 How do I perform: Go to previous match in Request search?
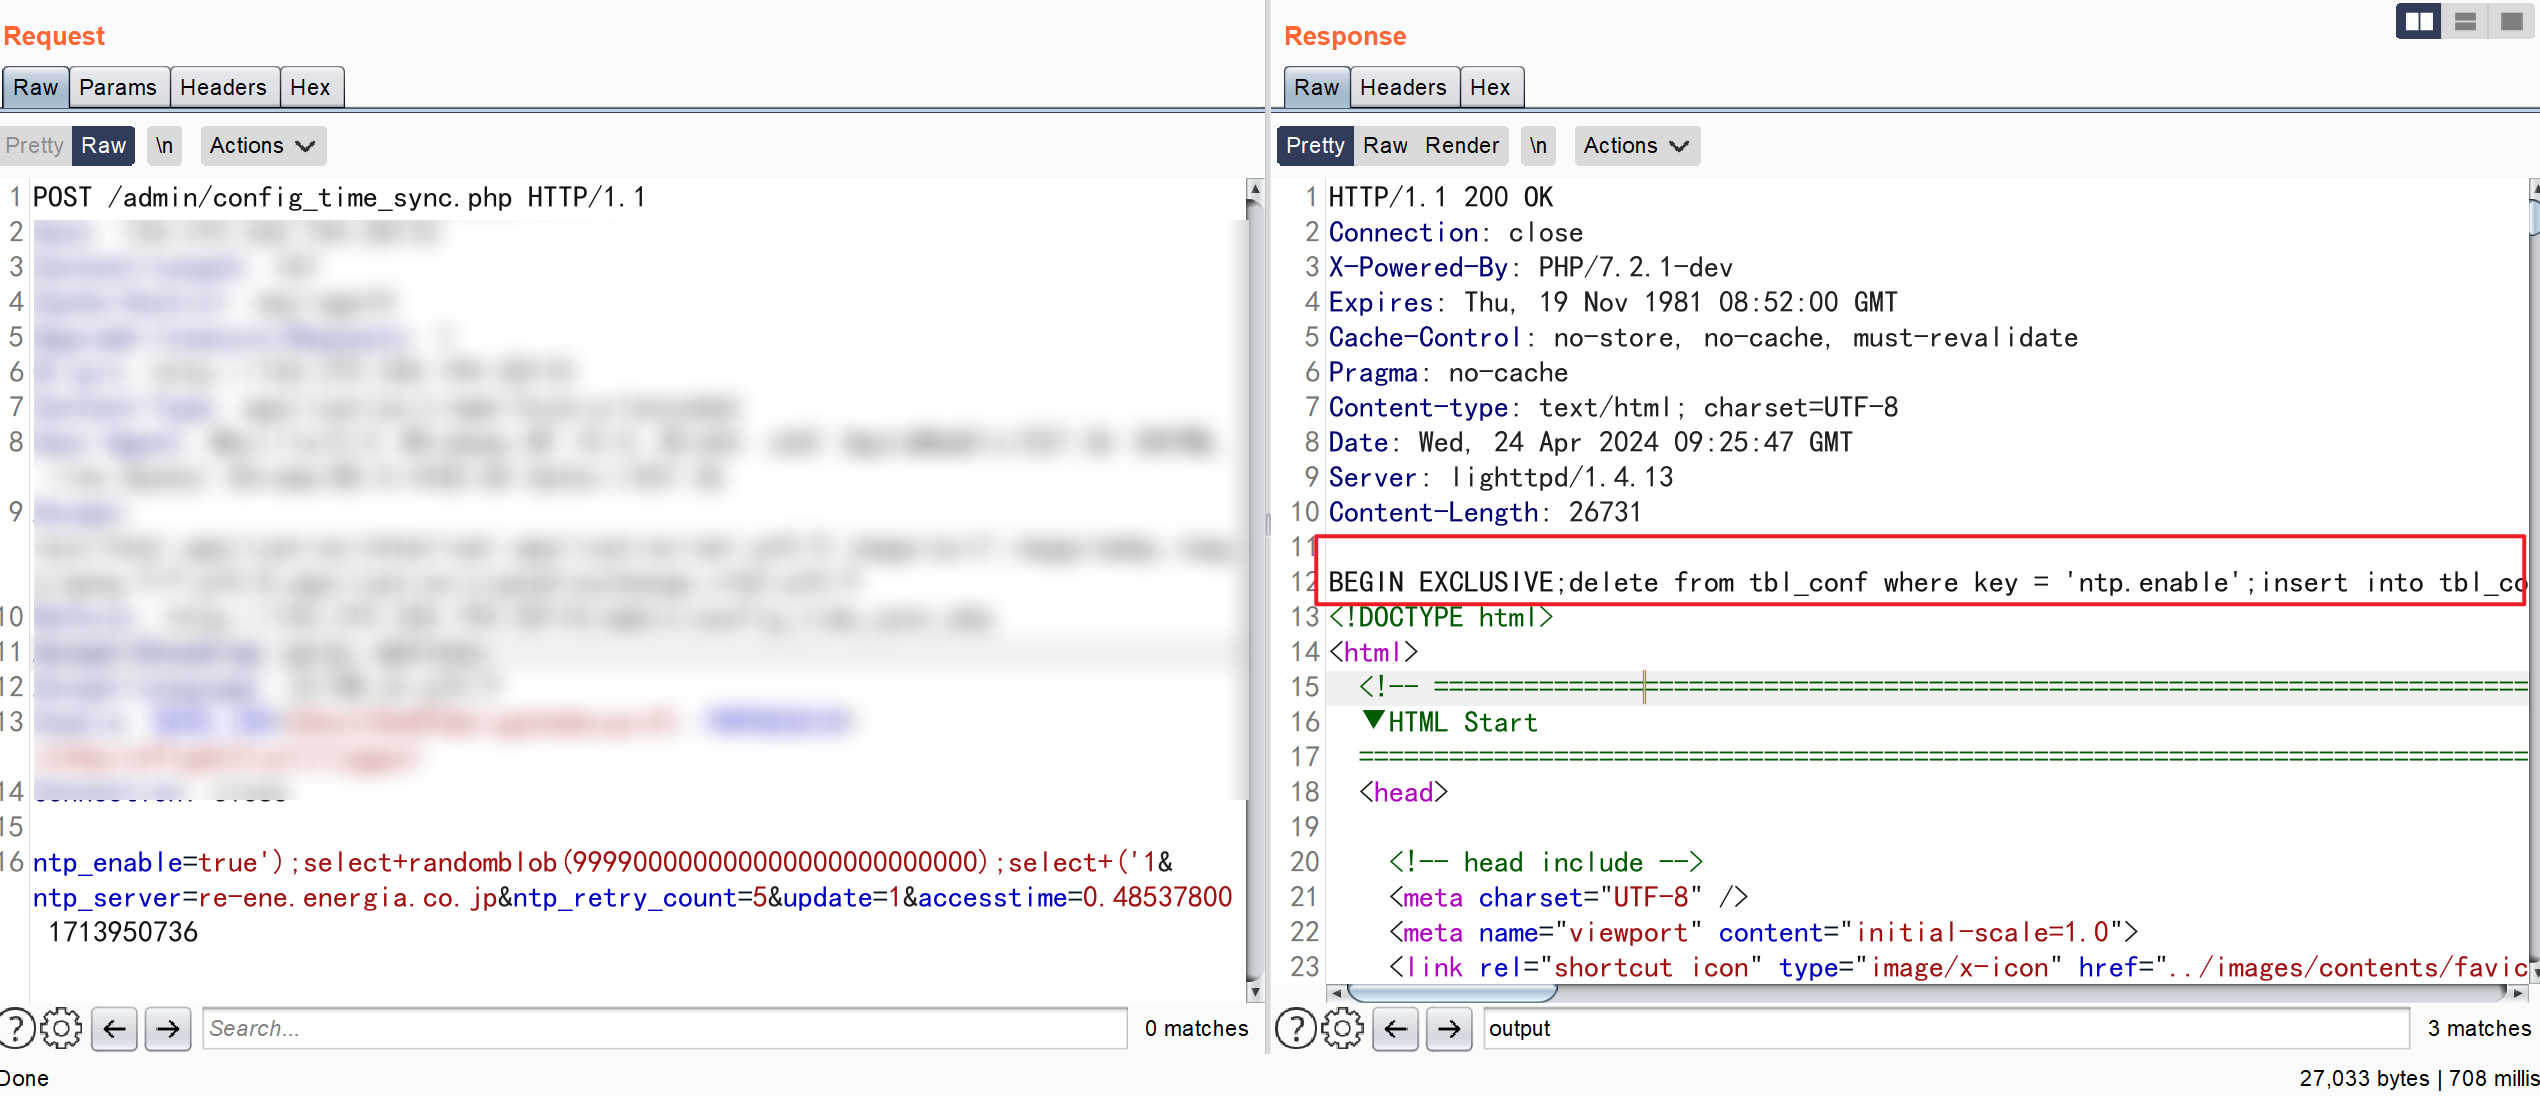click(x=115, y=1028)
